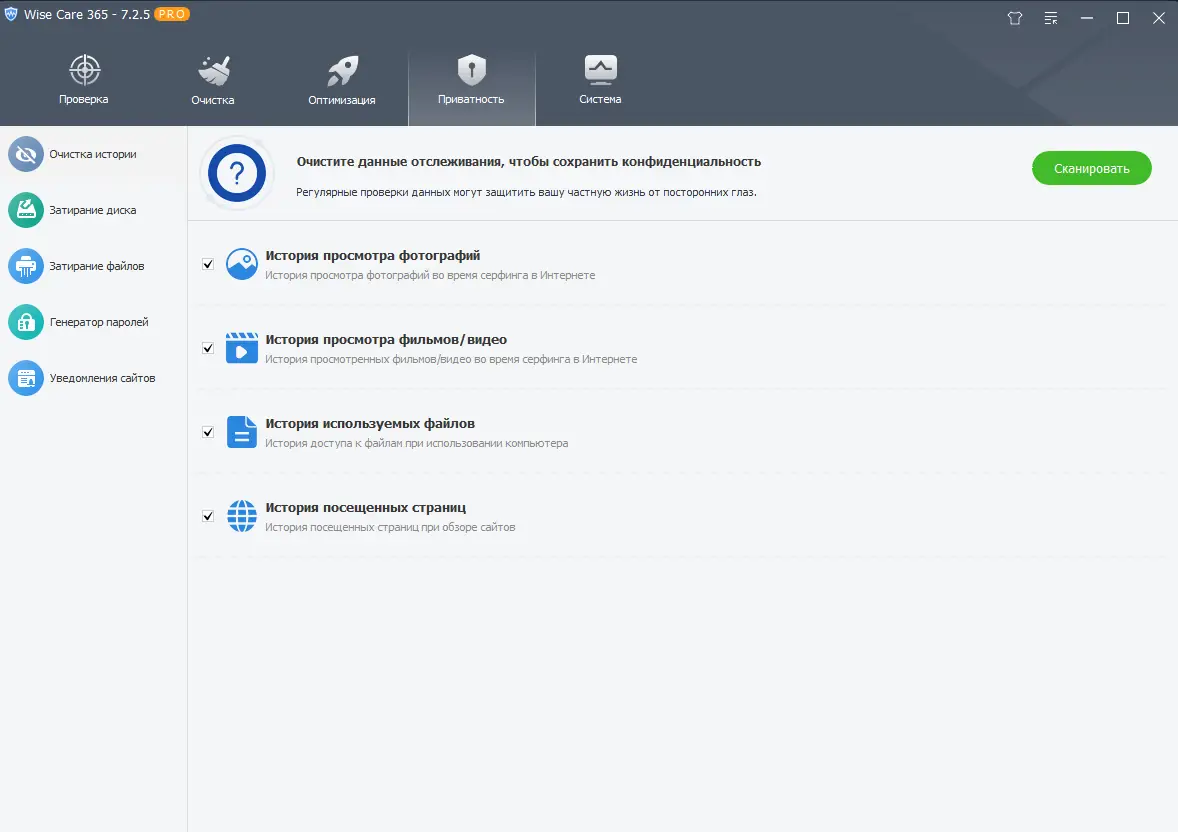Select the История используемых файлов title
The height and width of the screenshot is (832, 1178).
[370, 424]
